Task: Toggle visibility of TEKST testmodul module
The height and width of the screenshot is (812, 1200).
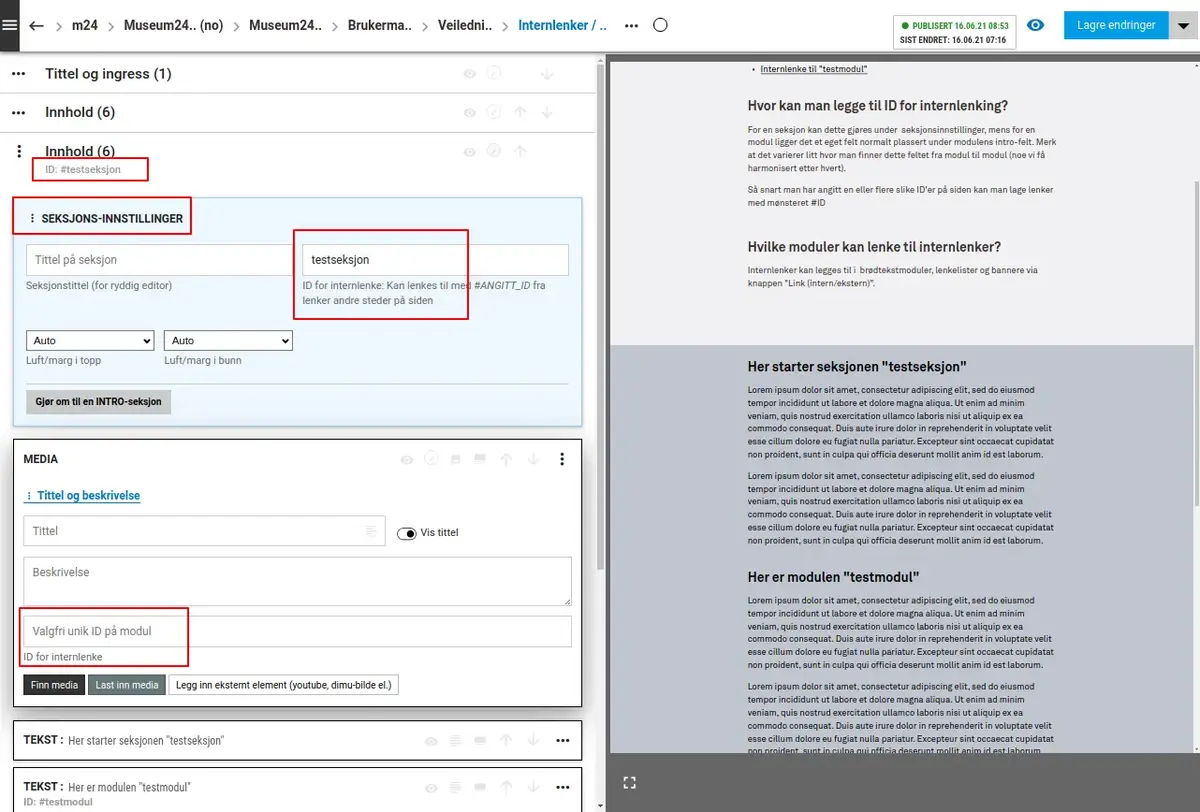Action: [x=431, y=787]
